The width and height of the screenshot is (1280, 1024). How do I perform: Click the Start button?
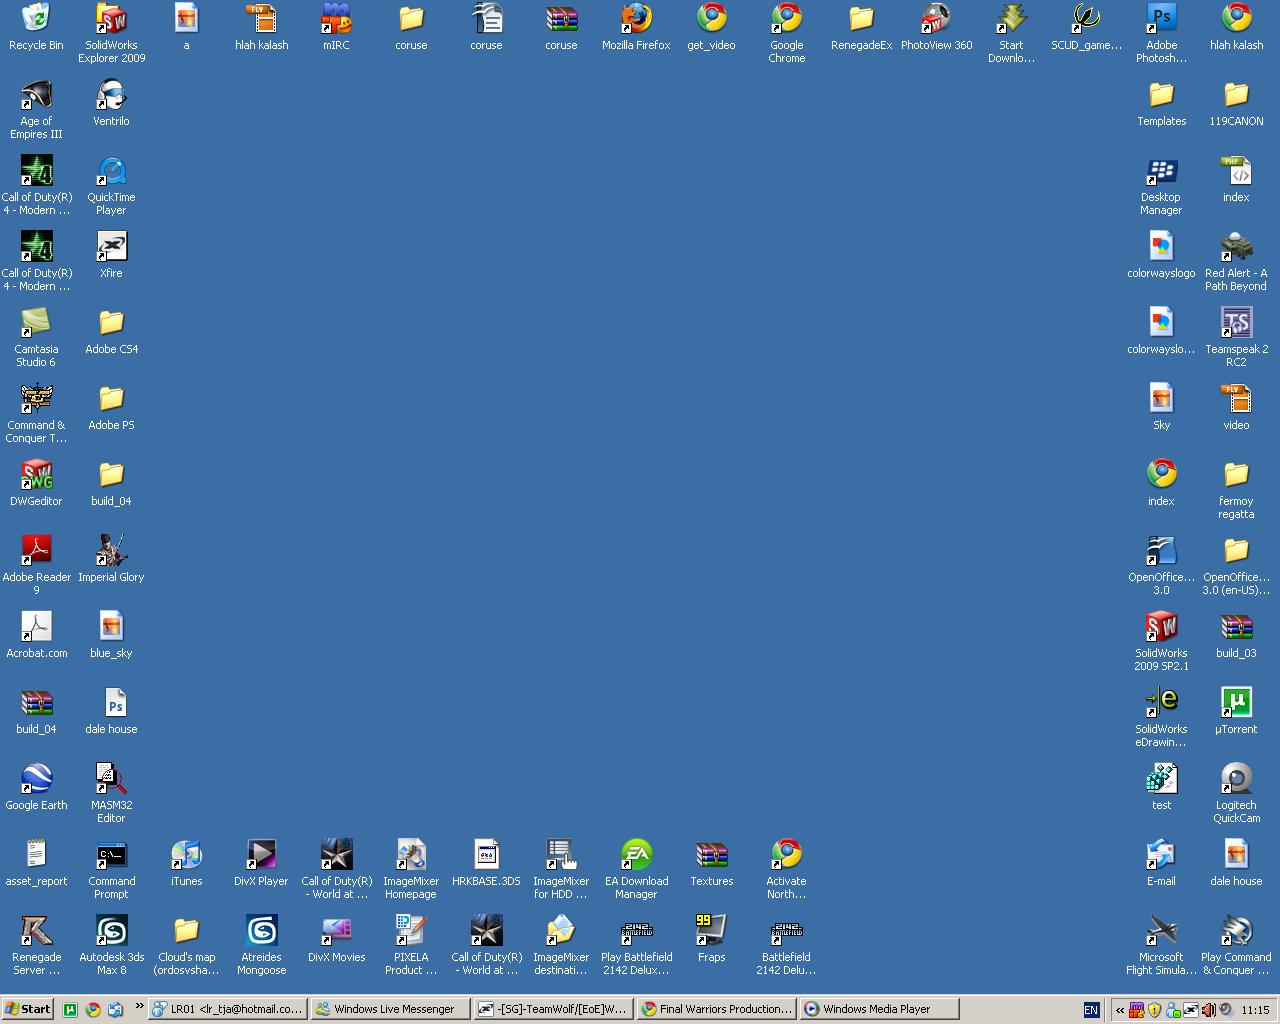tap(28, 1009)
